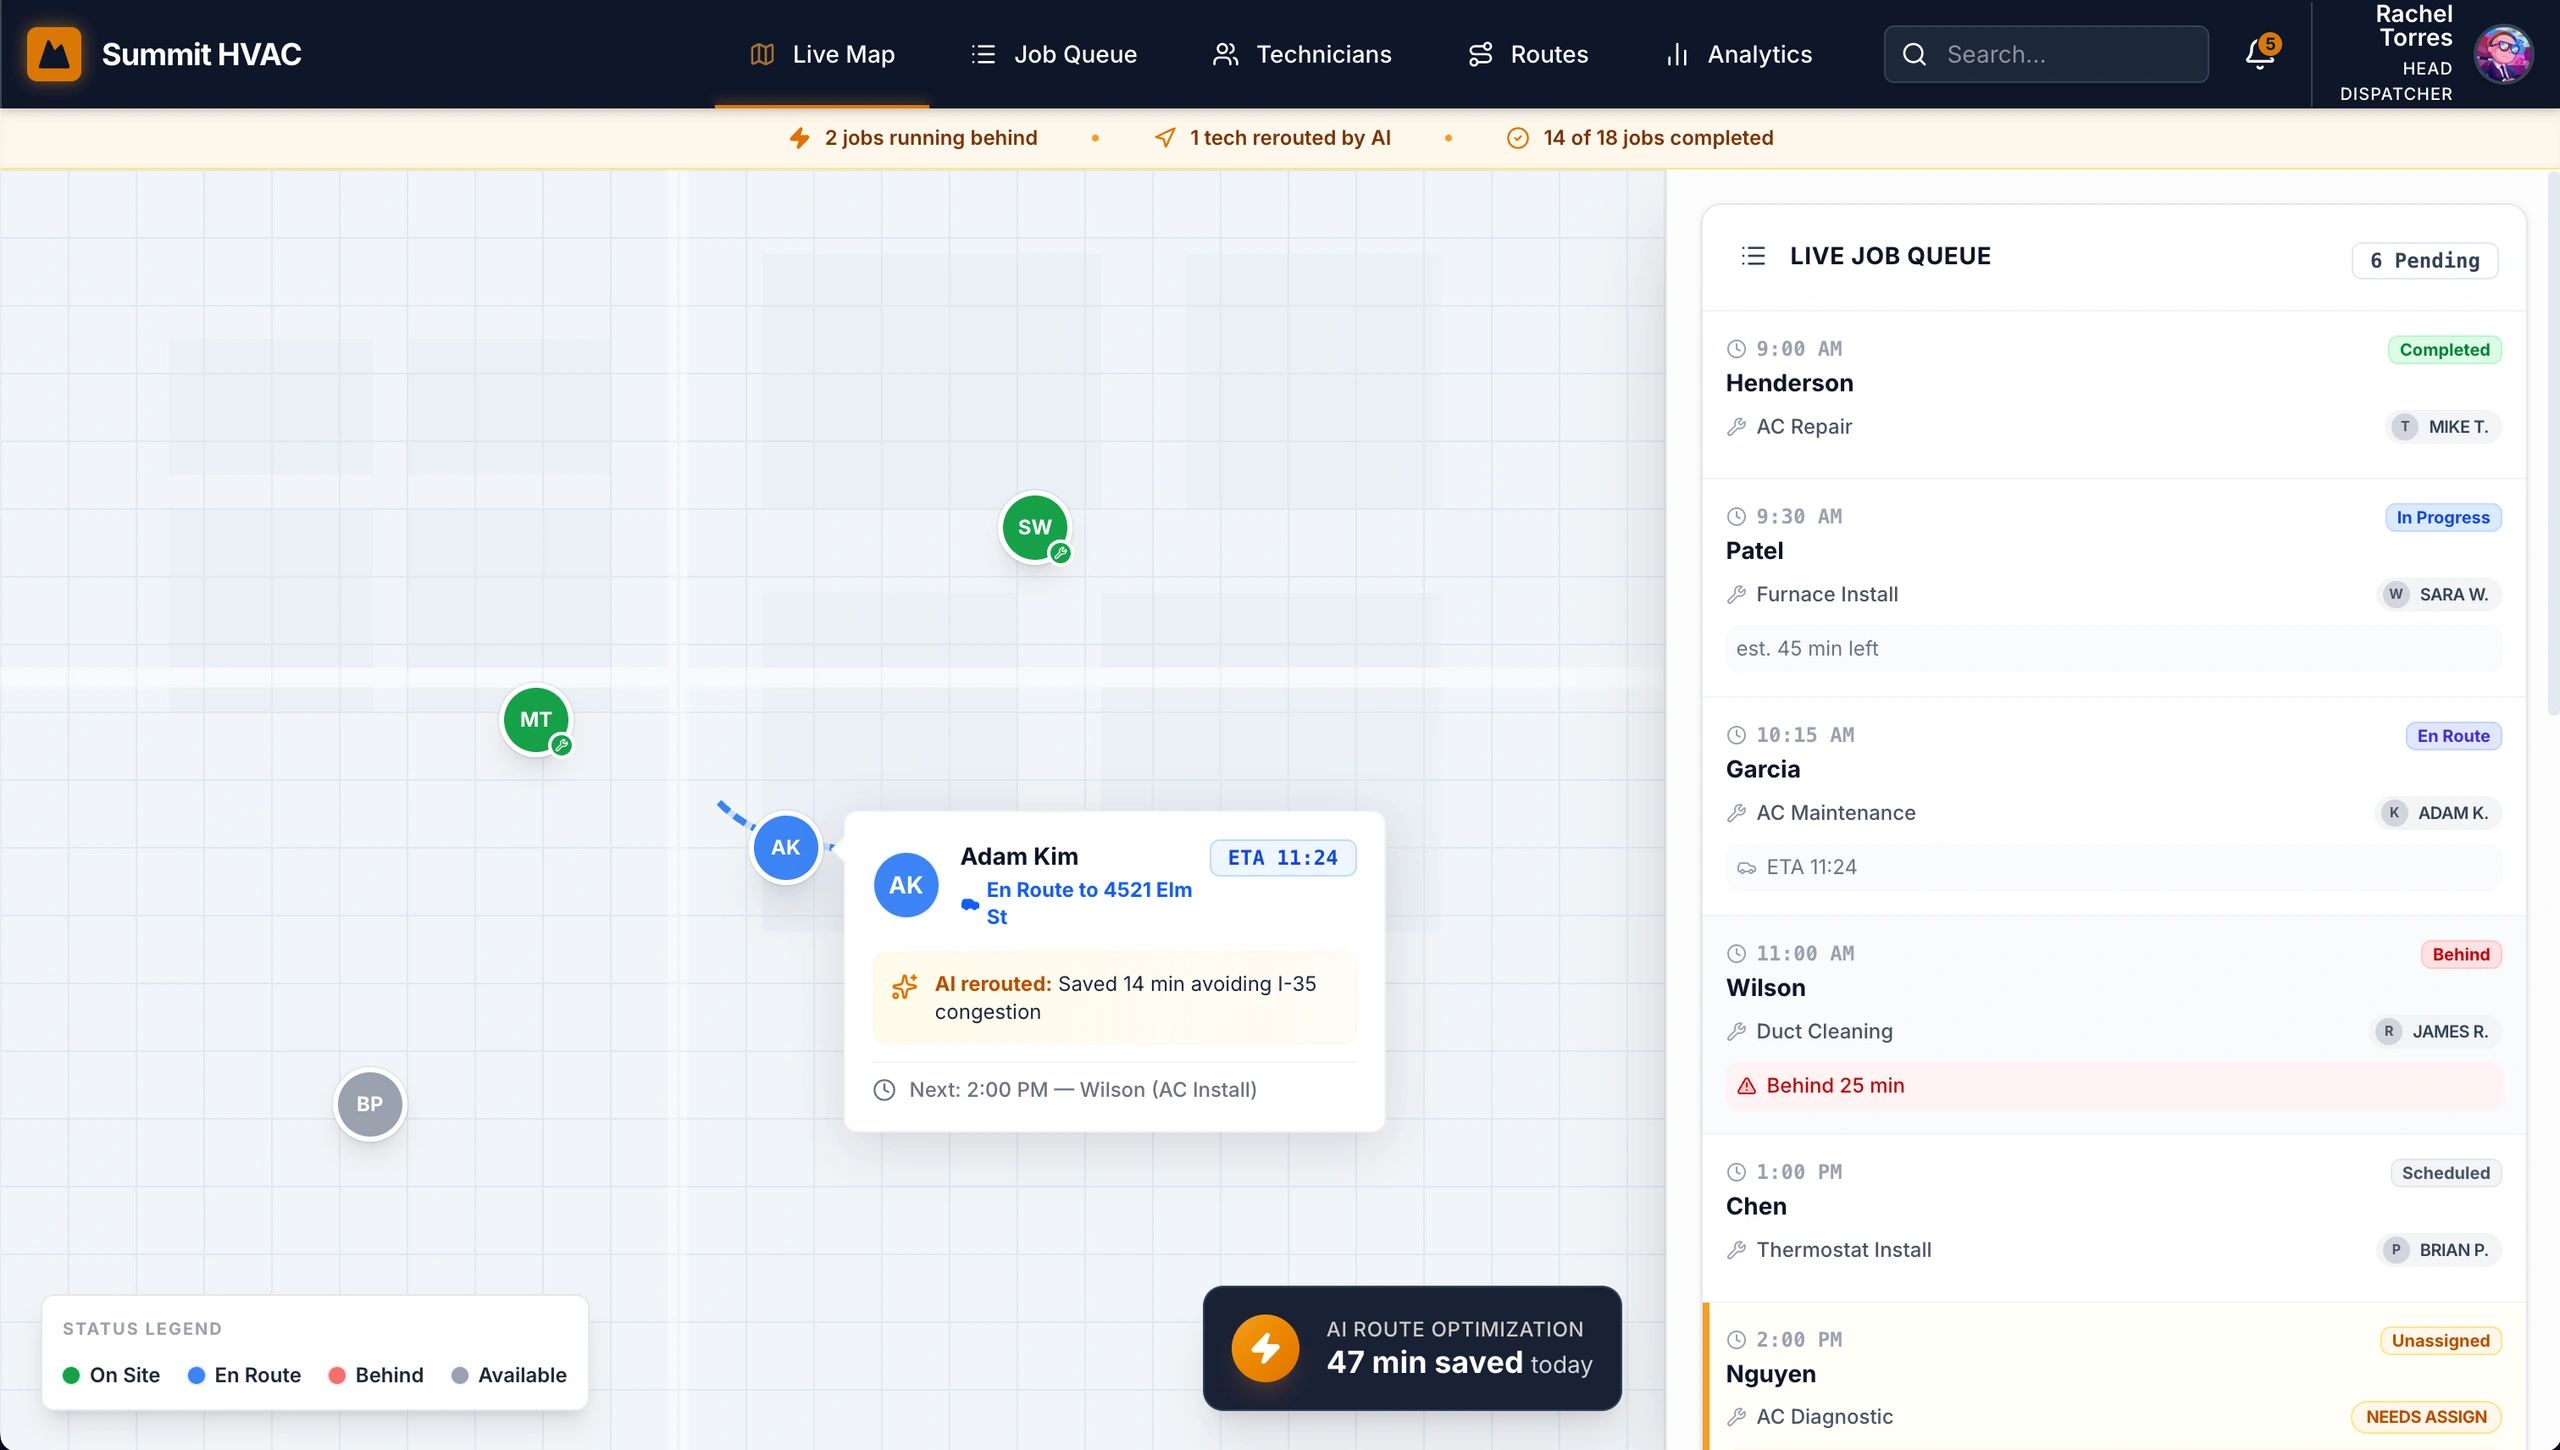Click the warning icon beside Behind 25 min

click(1745, 1085)
